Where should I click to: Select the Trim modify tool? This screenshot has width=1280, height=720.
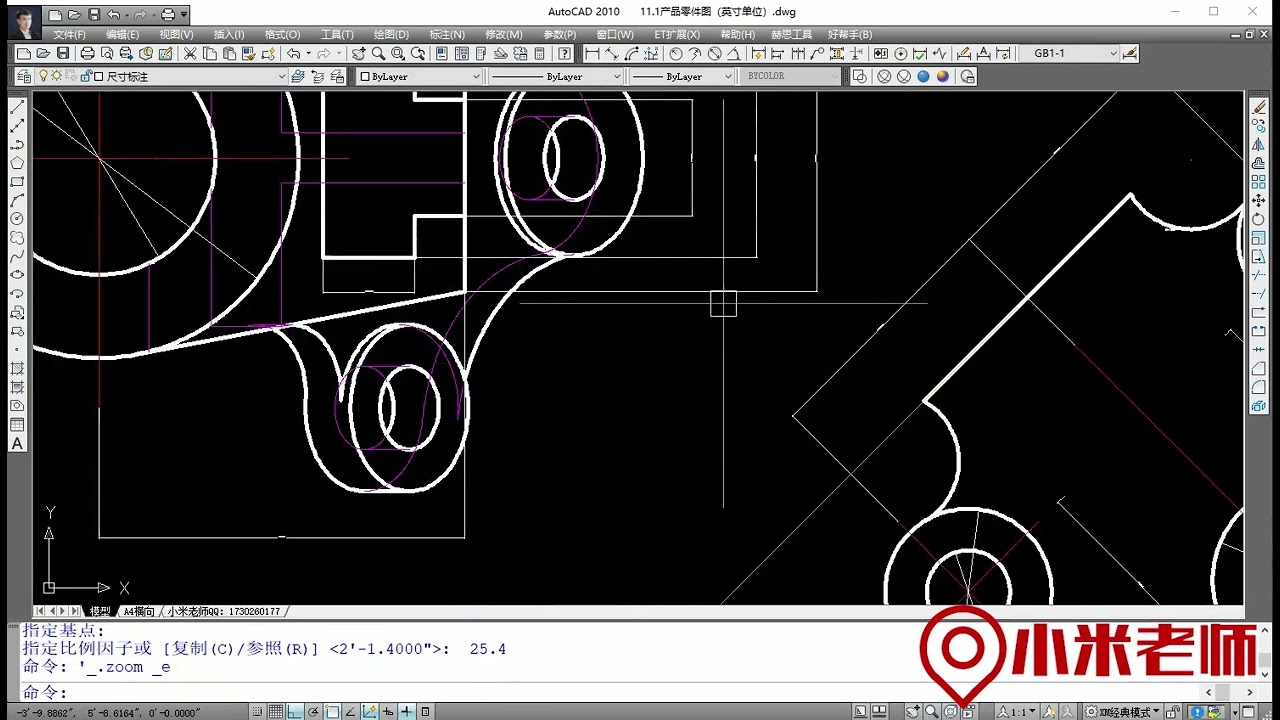click(x=1259, y=275)
